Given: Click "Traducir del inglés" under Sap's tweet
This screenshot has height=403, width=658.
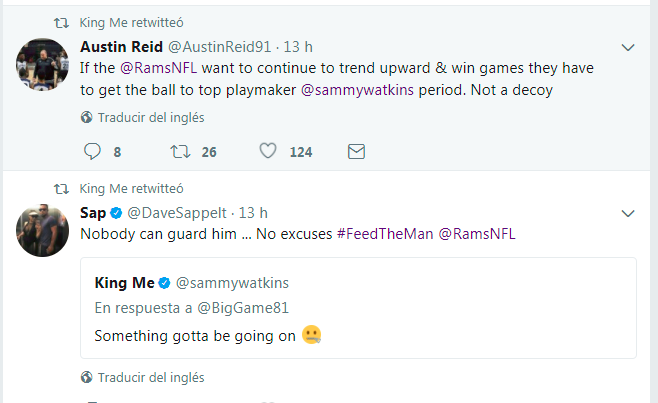Looking at the screenshot, I should pyautogui.click(x=151, y=377).
